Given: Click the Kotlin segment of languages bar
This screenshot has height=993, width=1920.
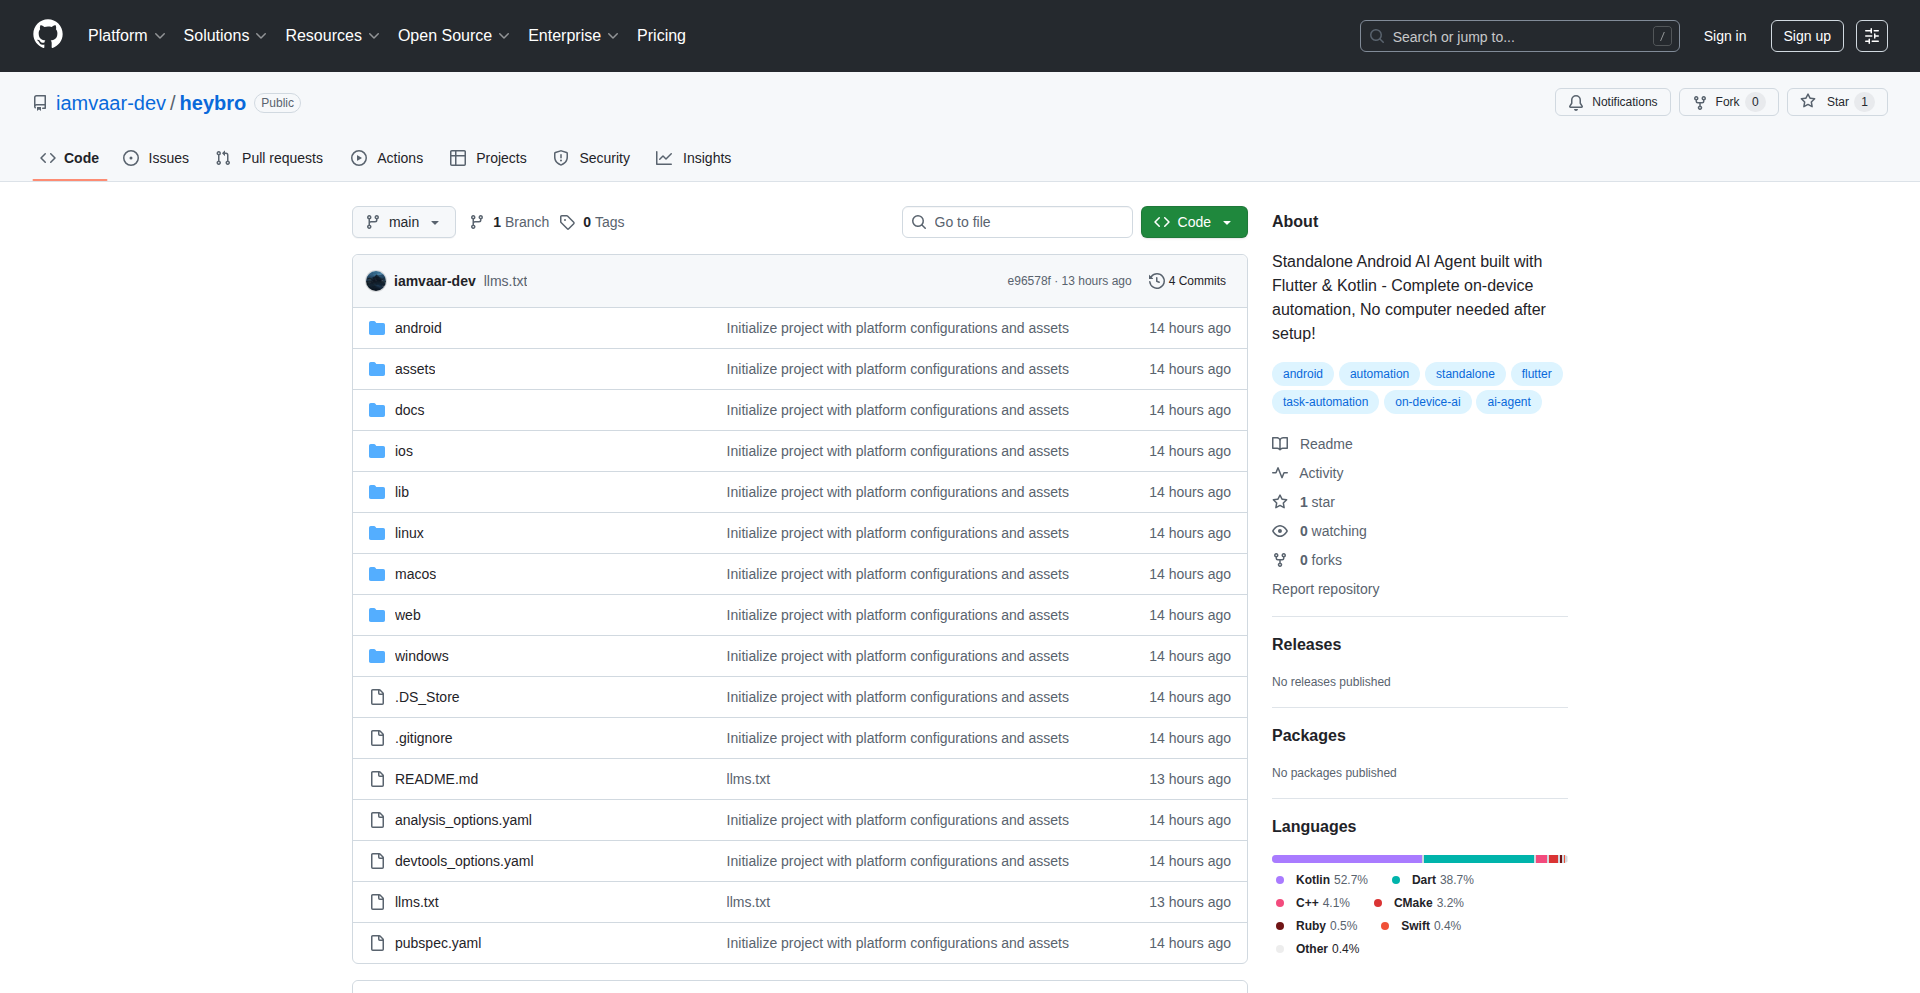Looking at the screenshot, I should coord(1346,859).
